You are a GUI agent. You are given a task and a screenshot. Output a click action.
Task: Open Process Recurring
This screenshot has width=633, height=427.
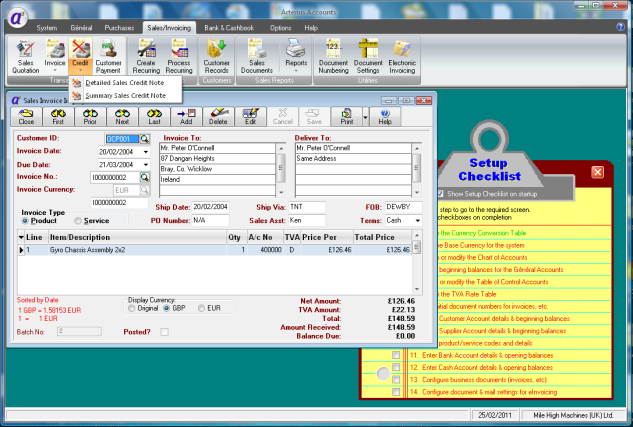(x=179, y=57)
